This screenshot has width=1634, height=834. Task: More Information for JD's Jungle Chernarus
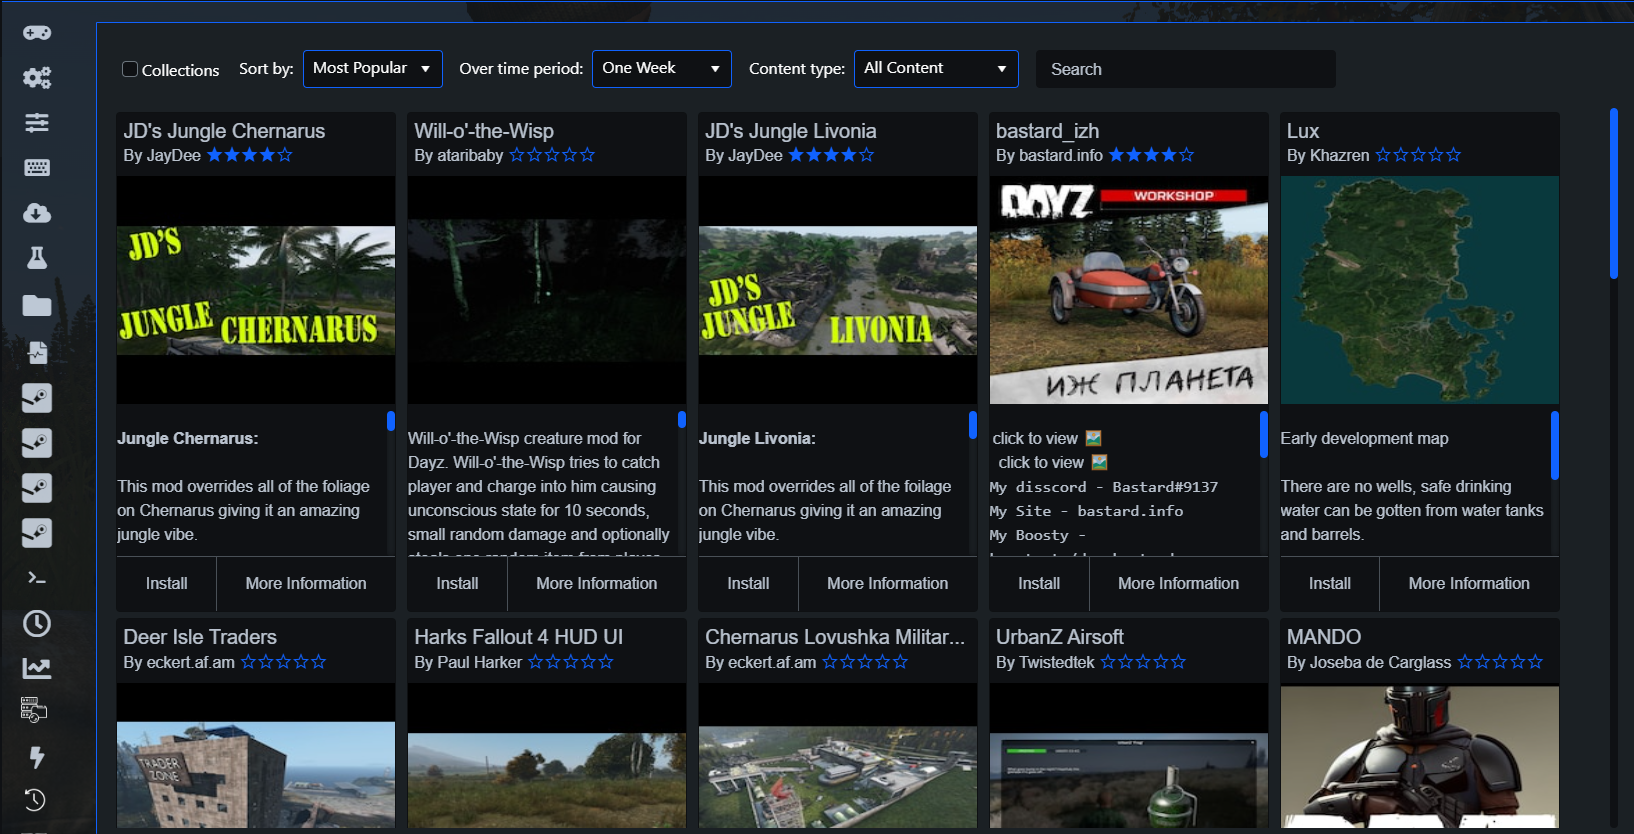point(306,583)
